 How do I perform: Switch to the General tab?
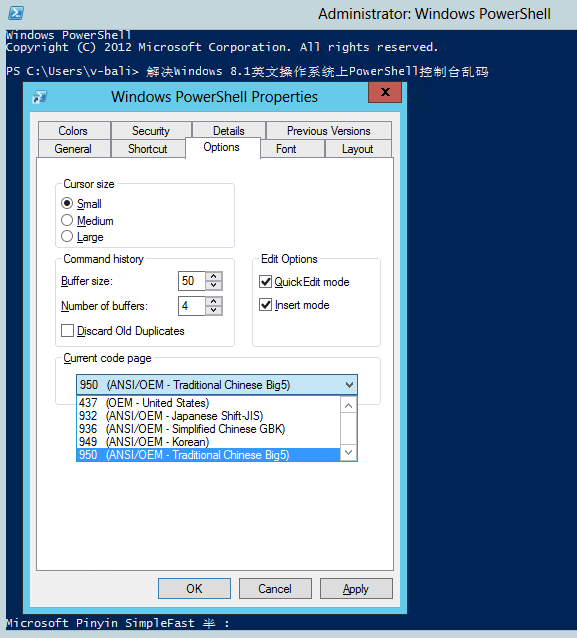coord(74,149)
